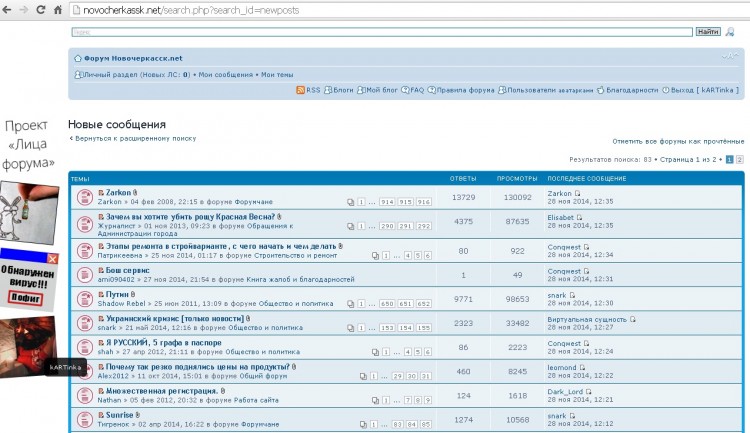
Task: Open Мои темы link
Action: [277, 75]
